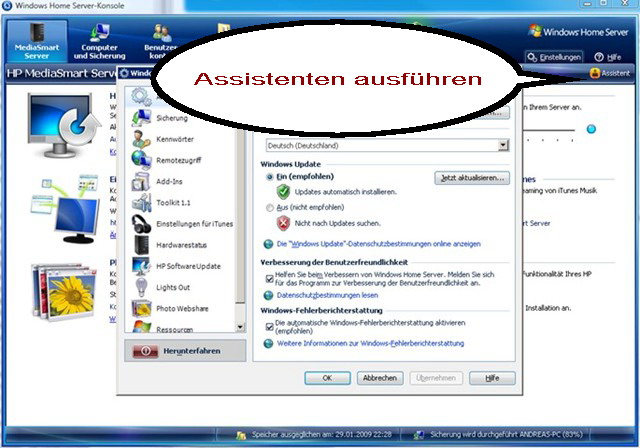The image size is (640, 448).
Task: Select the iTunes headphones icon
Action: (141, 224)
